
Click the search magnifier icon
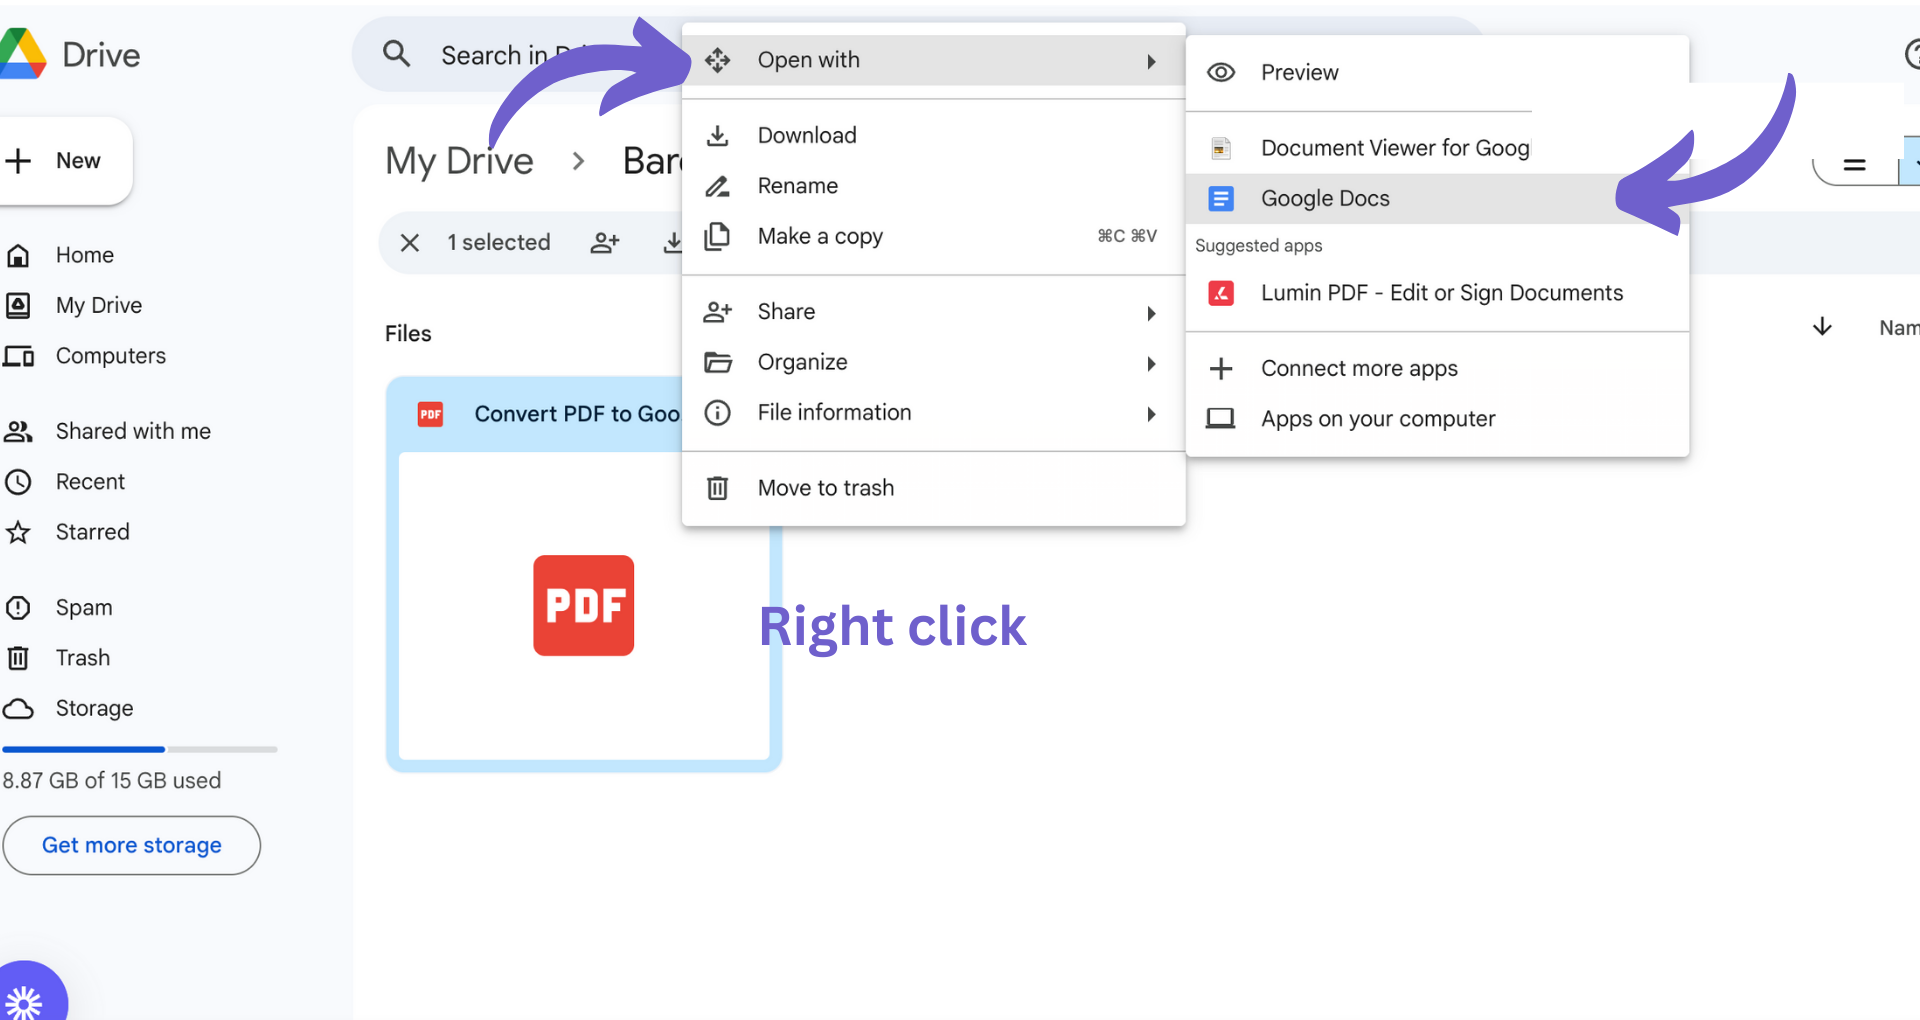click(397, 54)
